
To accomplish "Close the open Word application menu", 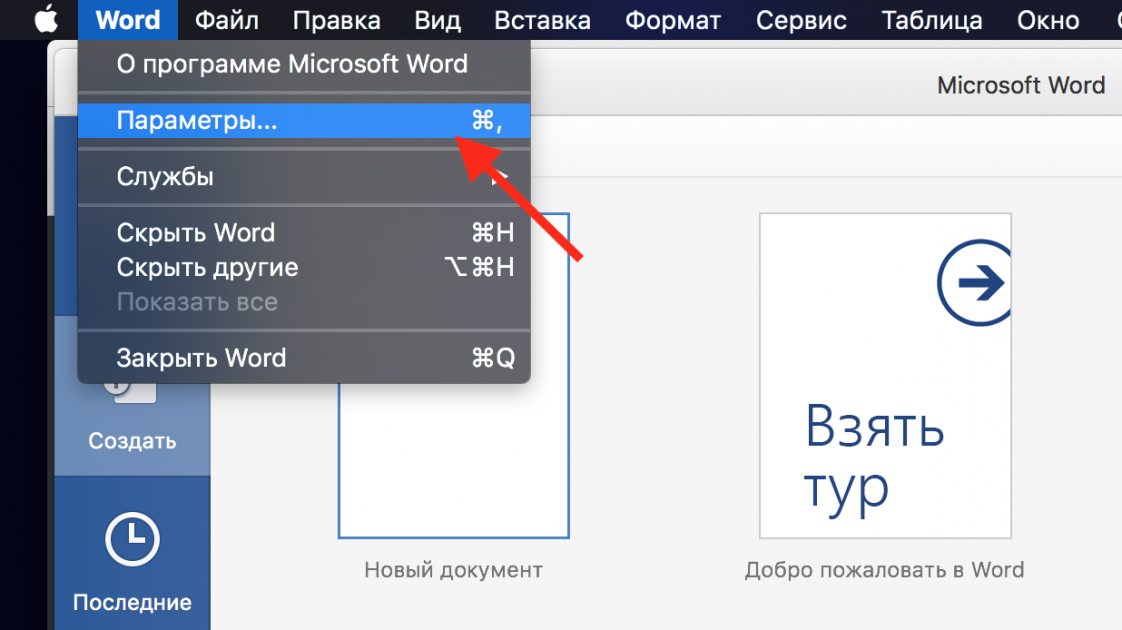I will pyautogui.click(x=127, y=20).
